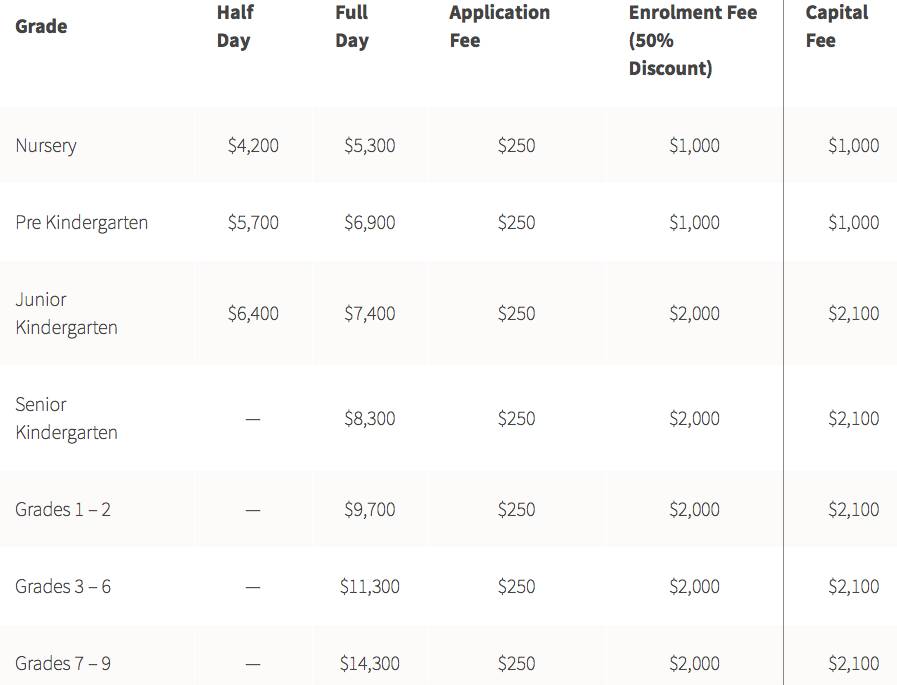Select the Nursery row label

[46, 146]
